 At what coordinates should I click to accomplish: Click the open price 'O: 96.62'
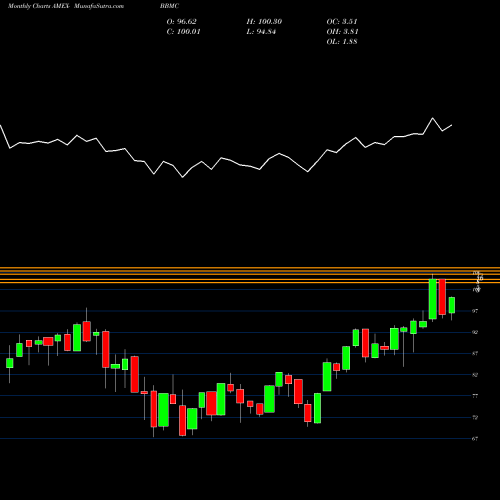tap(182, 22)
